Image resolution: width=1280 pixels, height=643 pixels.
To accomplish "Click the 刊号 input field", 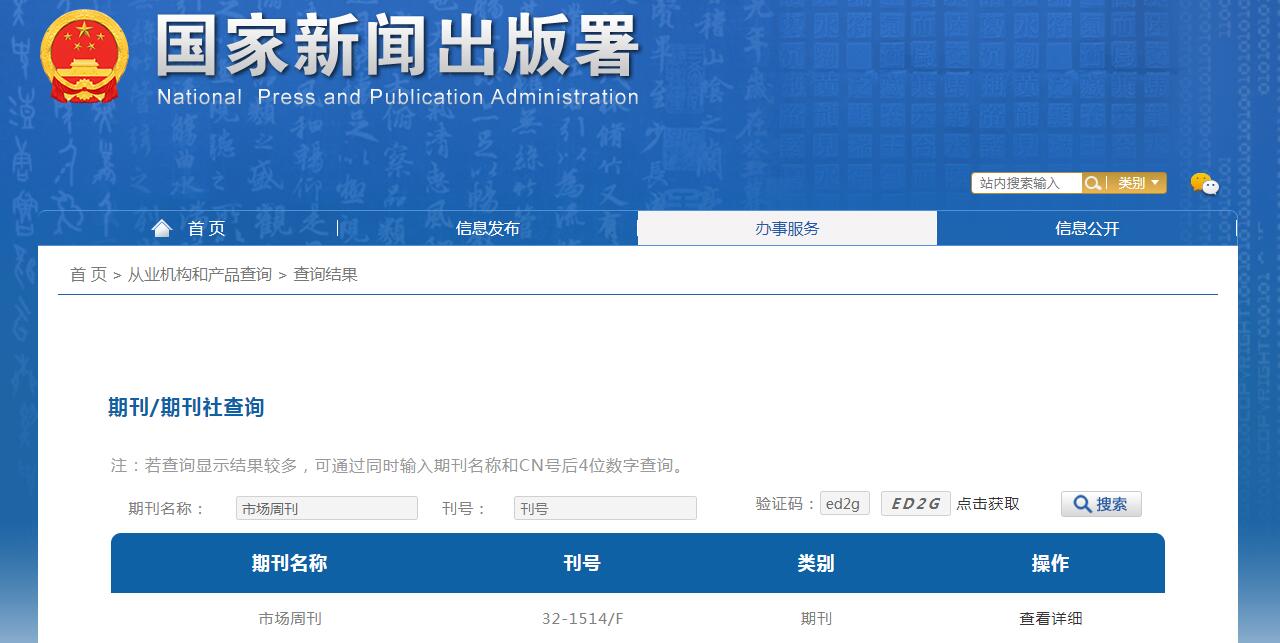I will pyautogui.click(x=604, y=507).
